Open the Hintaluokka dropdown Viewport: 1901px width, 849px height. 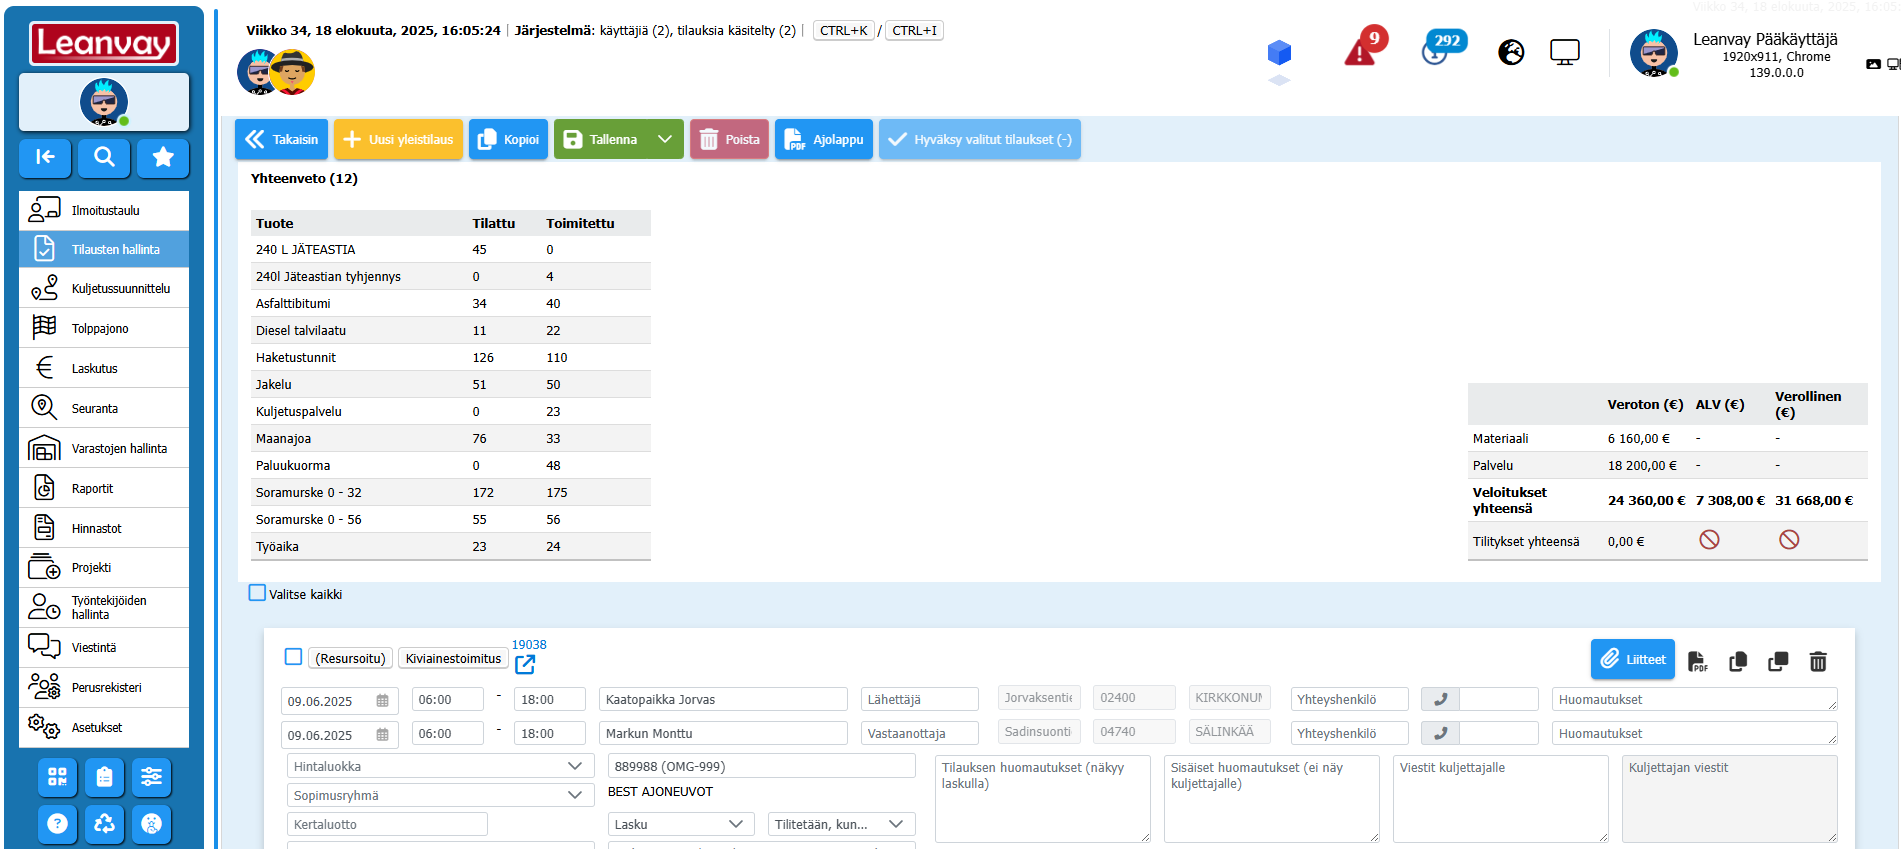click(438, 766)
